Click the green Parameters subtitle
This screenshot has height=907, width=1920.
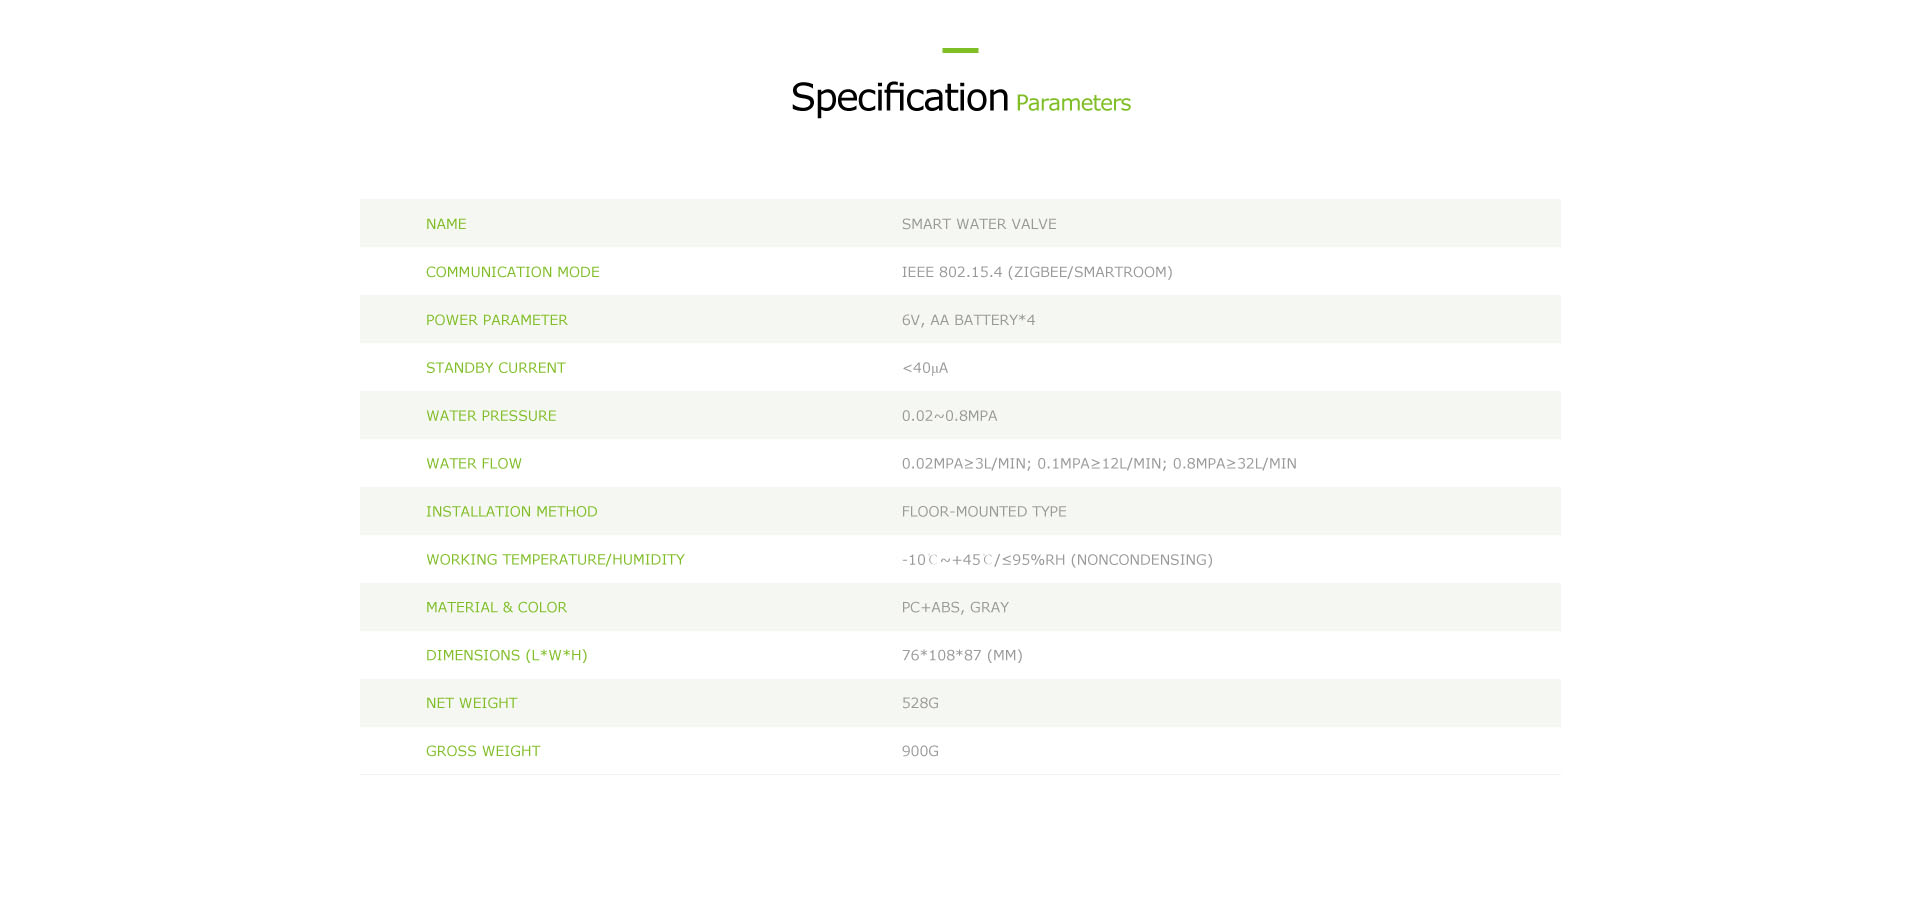[x=1073, y=103]
